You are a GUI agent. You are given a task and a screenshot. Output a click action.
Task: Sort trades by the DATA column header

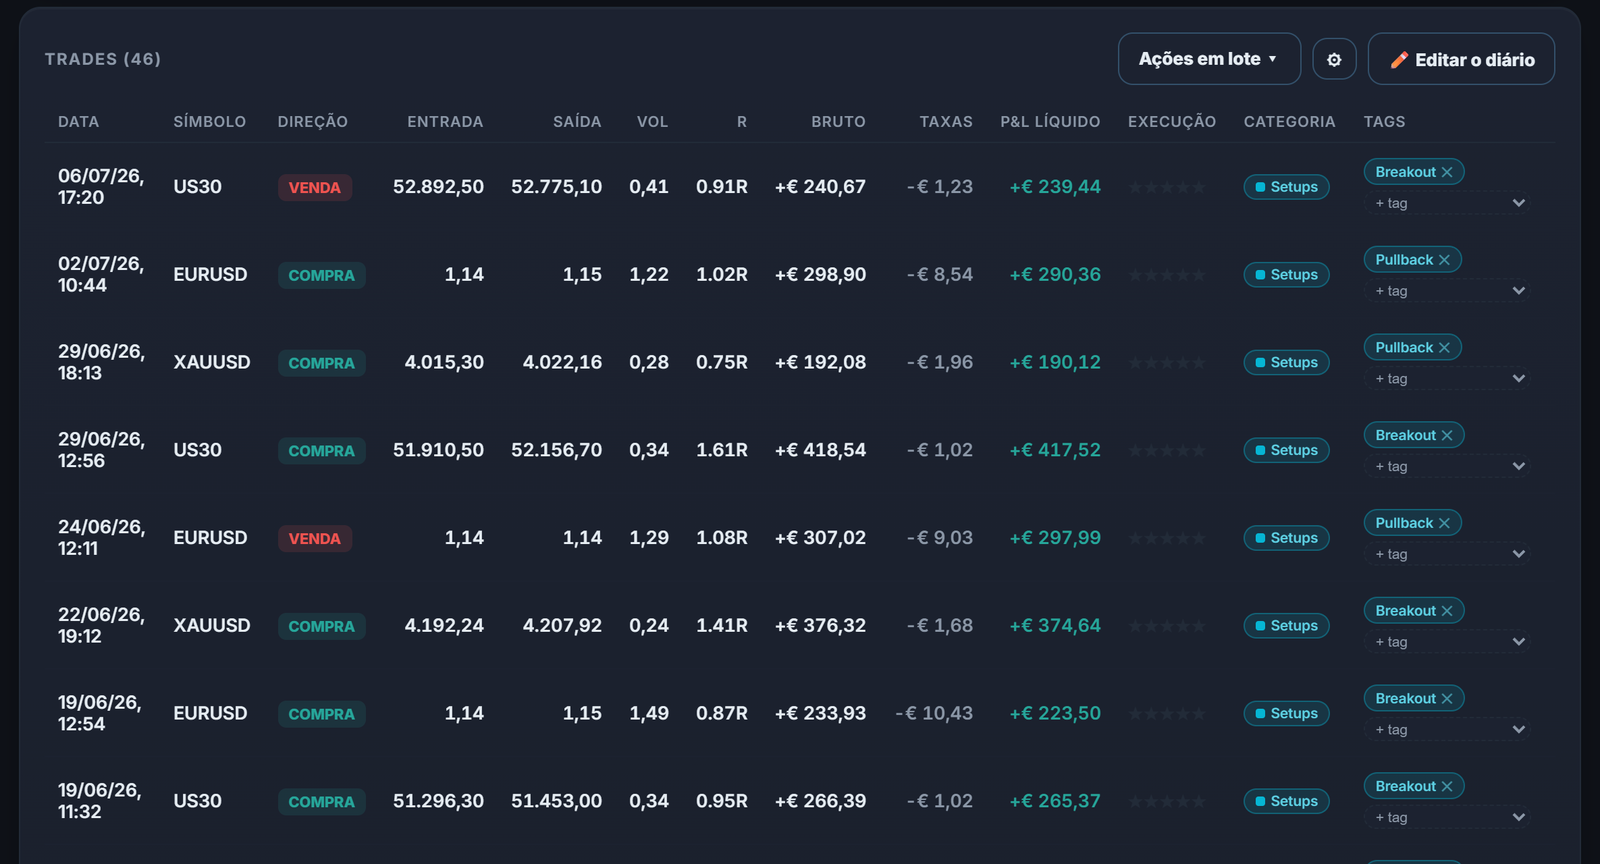[78, 122]
